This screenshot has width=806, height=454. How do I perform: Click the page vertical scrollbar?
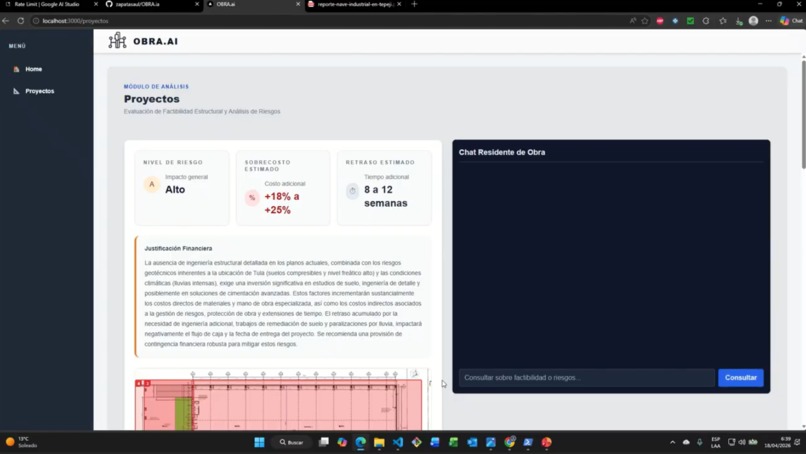coord(803,113)
